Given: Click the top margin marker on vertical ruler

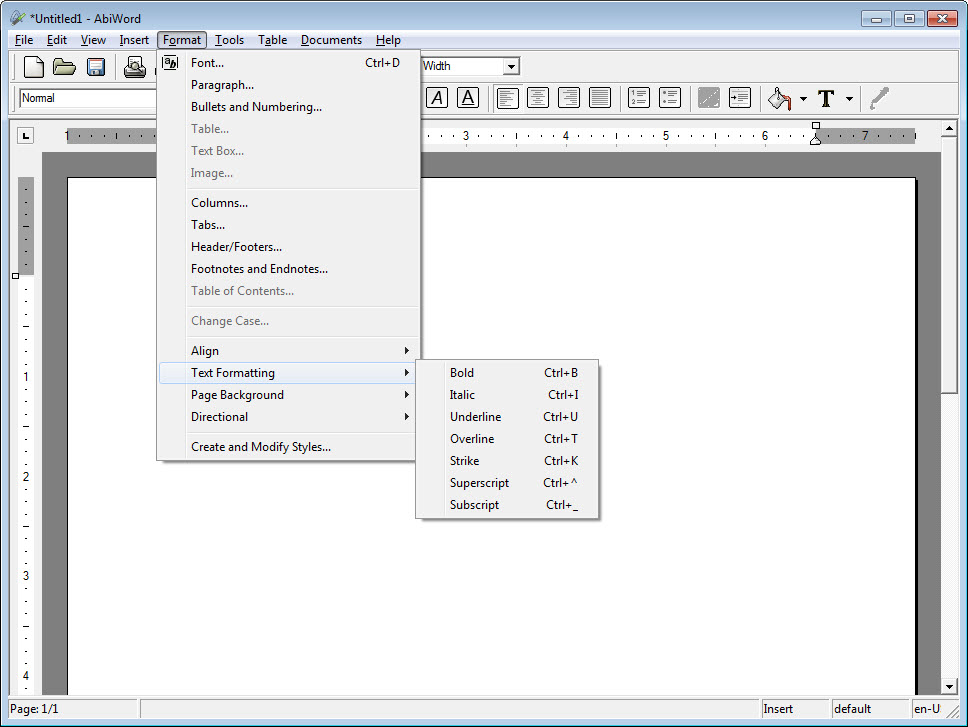Looking at the screenshot, I should (x=15, y=276).
